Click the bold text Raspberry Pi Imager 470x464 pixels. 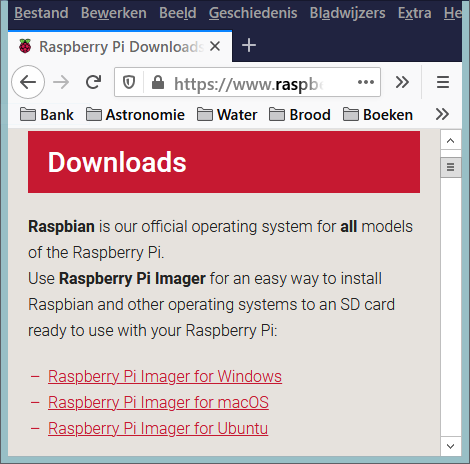click(x=132, y=279)
